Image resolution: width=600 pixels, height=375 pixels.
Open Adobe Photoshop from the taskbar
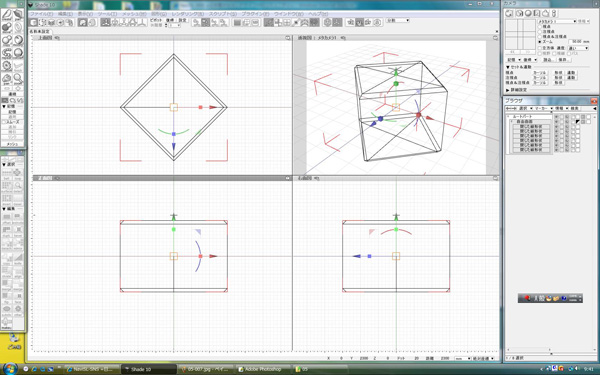[x=262, y=369]
